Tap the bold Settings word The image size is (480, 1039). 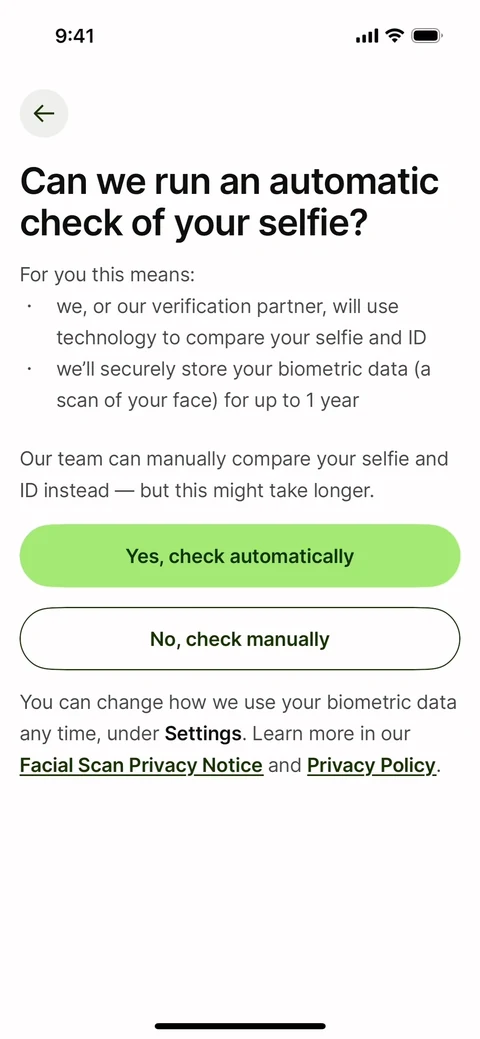point(203,734)
